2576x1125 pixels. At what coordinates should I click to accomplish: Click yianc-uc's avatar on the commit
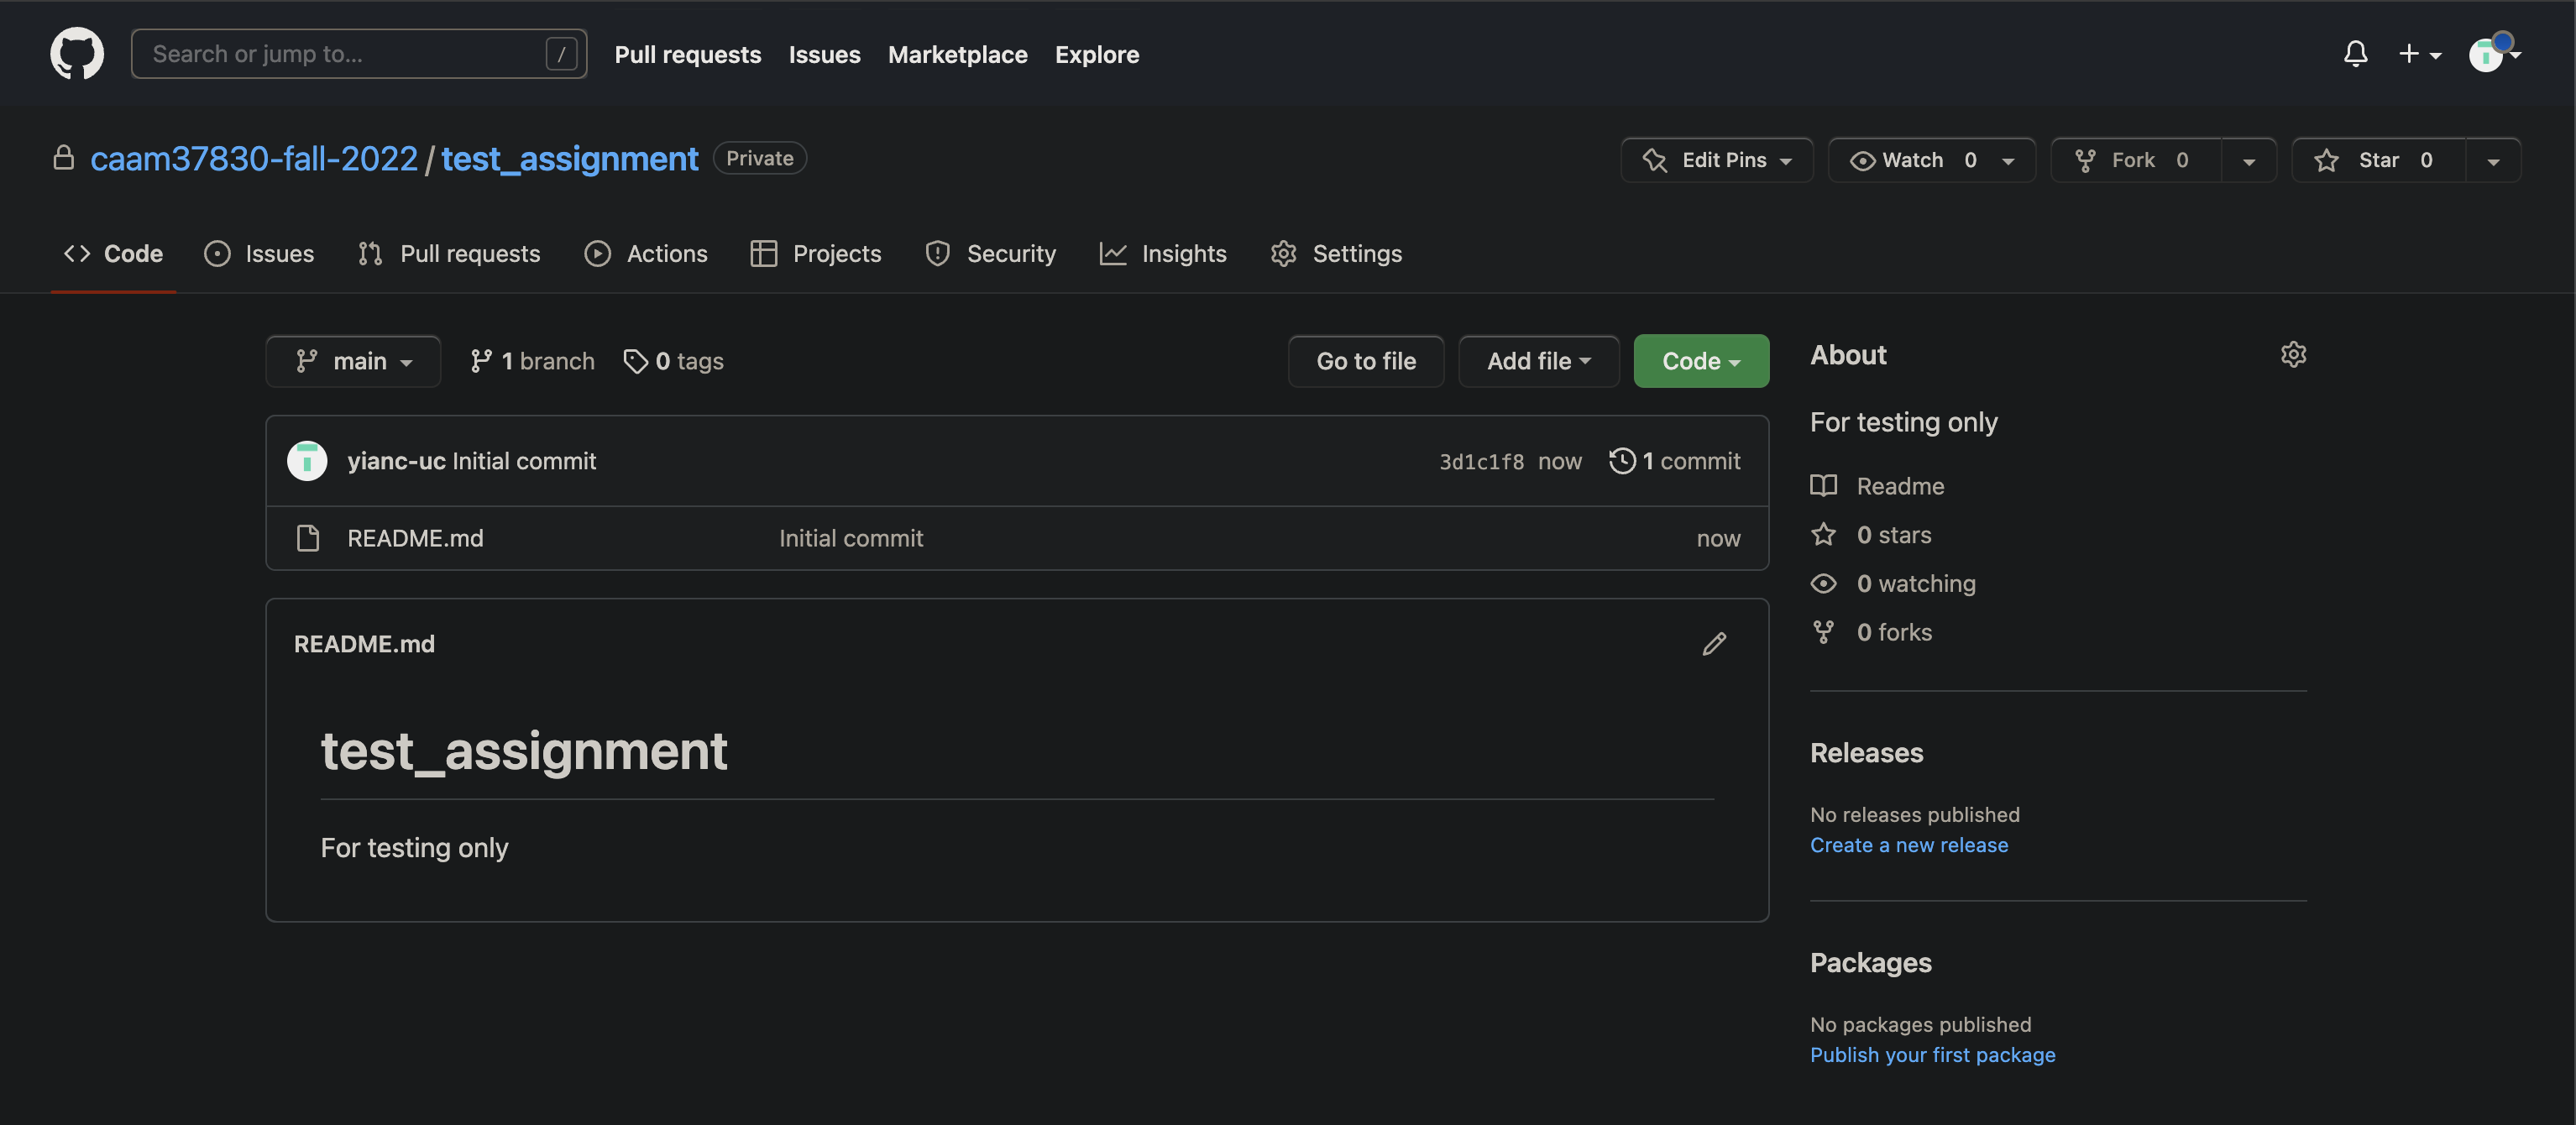(x=307, y=461)
